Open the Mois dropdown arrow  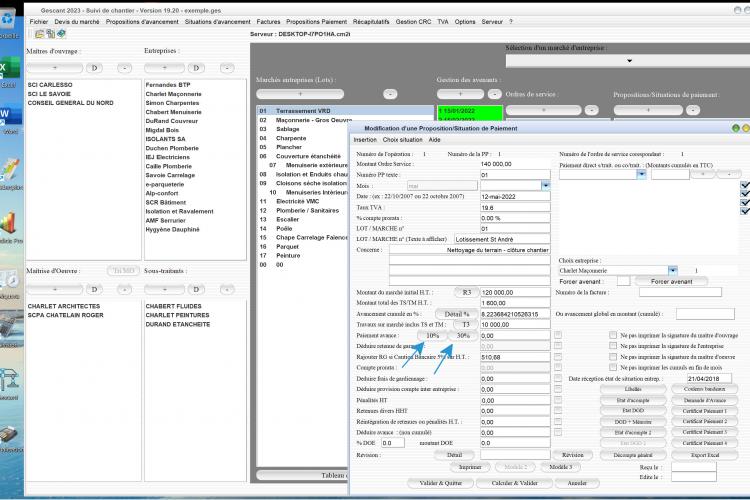coord(545,185)
